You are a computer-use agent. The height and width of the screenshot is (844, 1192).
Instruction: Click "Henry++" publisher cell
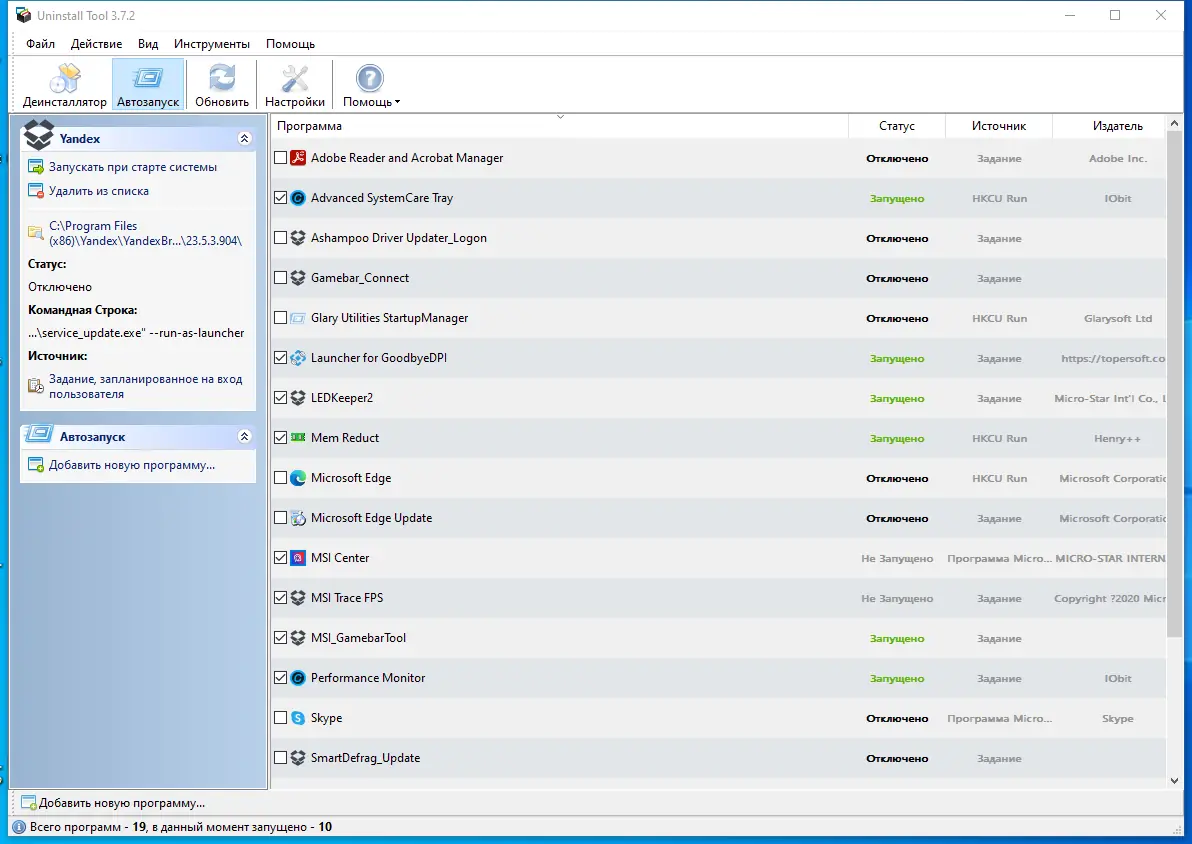(1118, 439)
